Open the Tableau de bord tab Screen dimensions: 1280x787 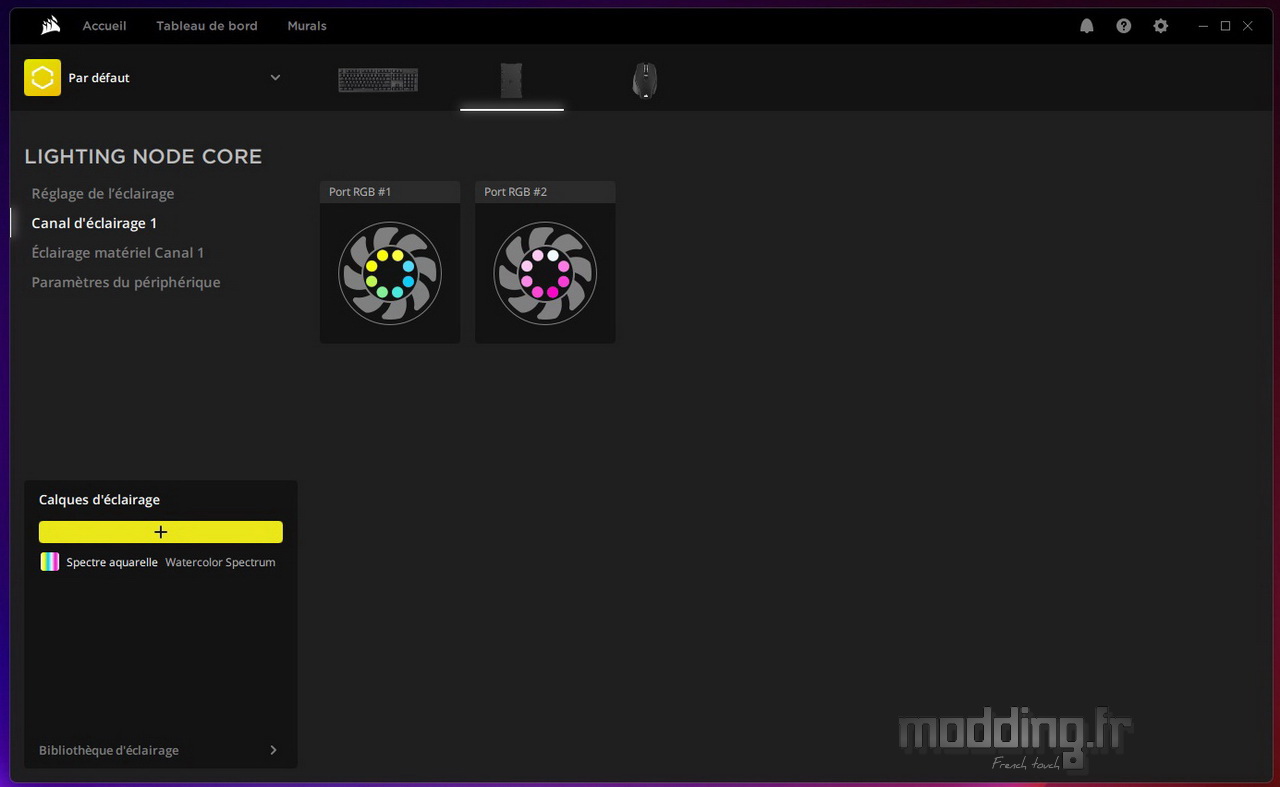click(x=207, y=26)
